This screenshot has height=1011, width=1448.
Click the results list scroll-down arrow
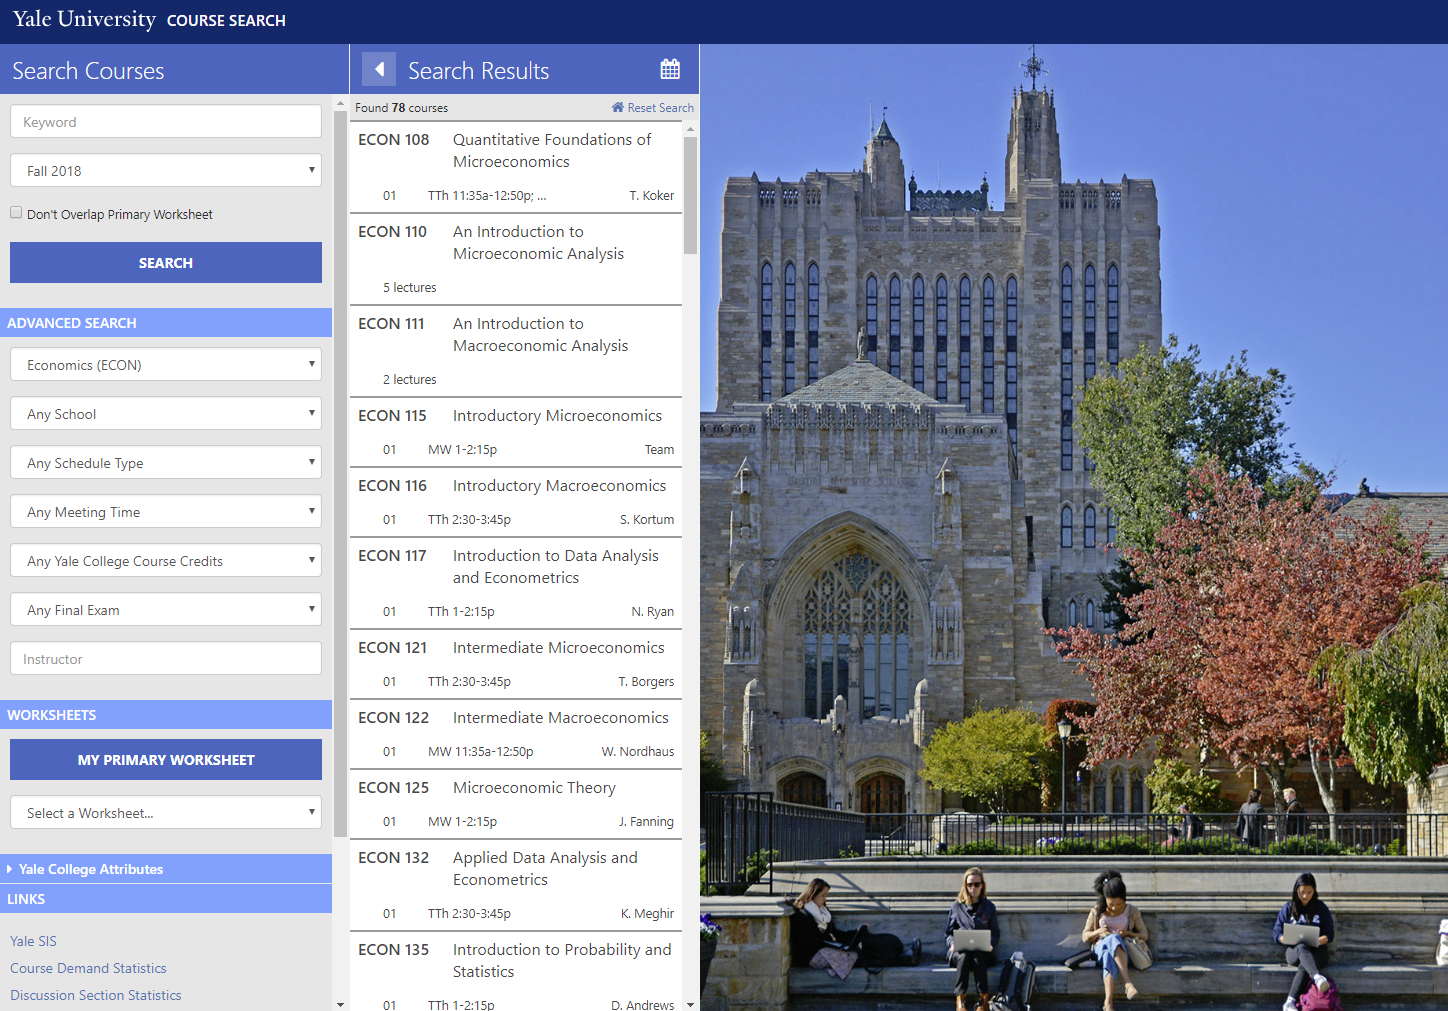click(690, 1004)
